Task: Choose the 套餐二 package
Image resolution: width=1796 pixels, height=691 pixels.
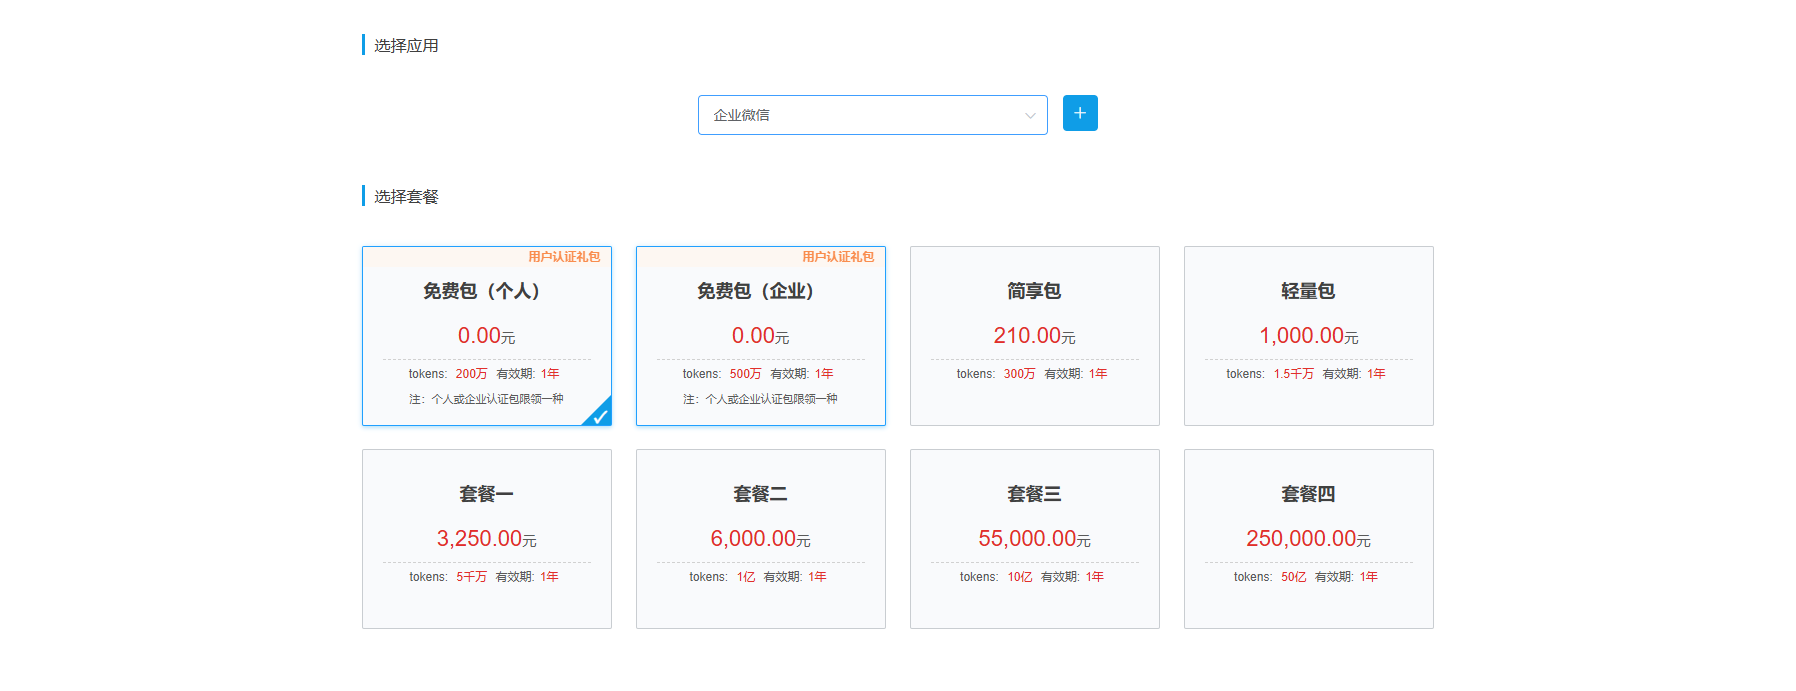Action: [x=760, y=538]
